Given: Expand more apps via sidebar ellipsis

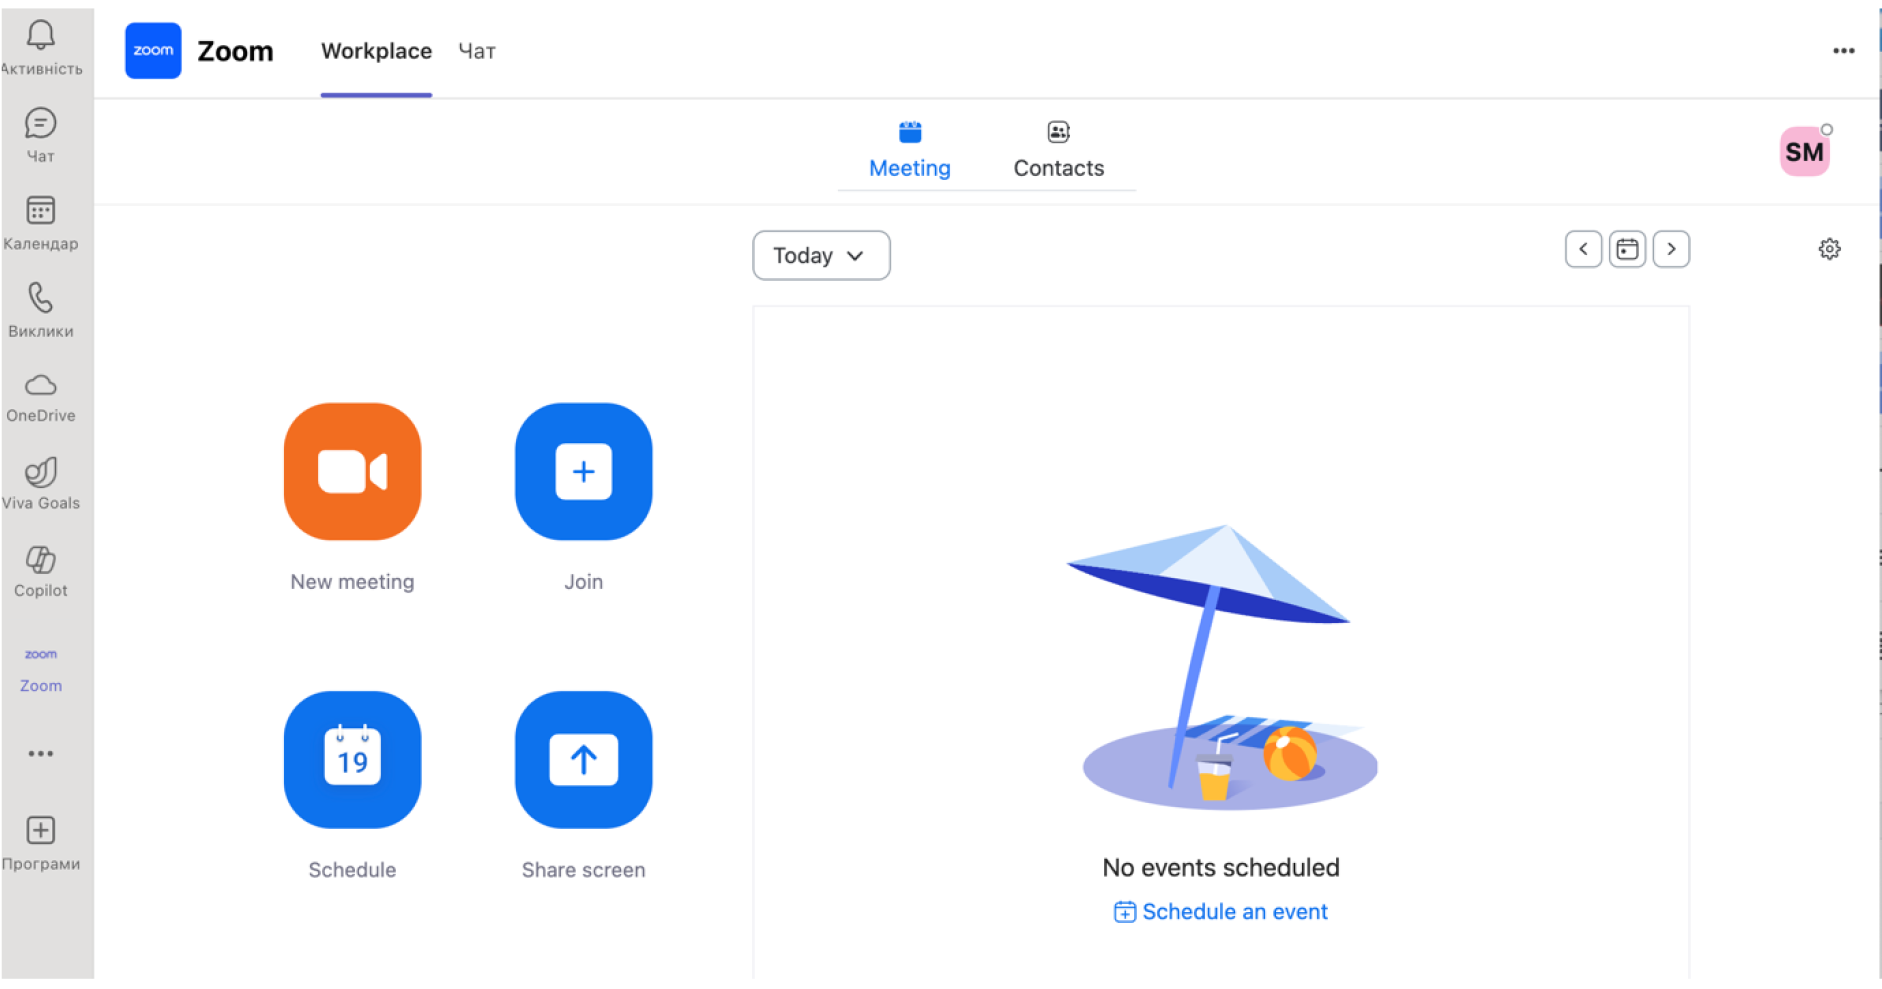Looking at the screenshot, I should (41, 754).
